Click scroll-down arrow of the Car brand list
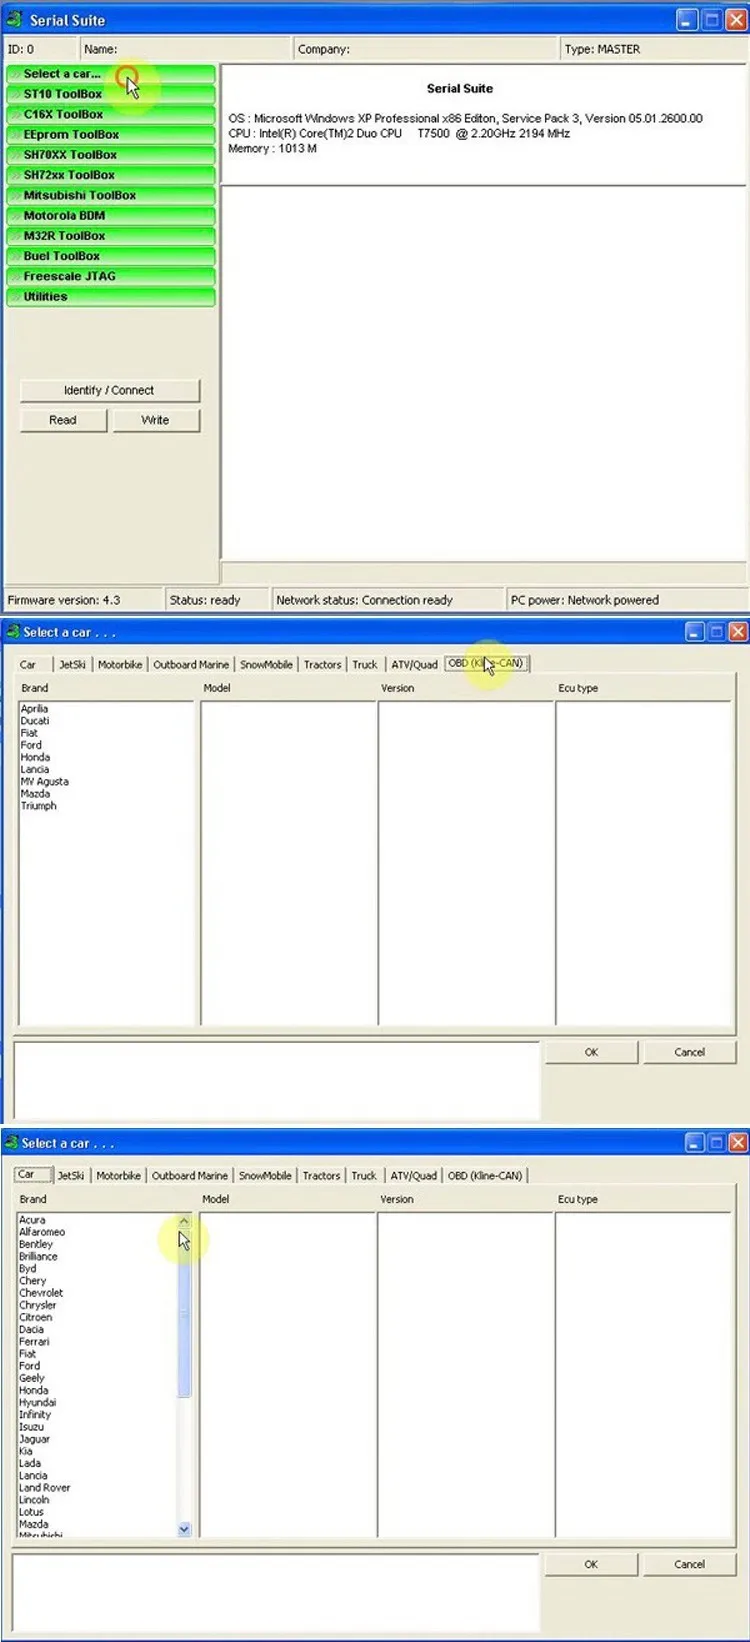 pos(184,1529)
